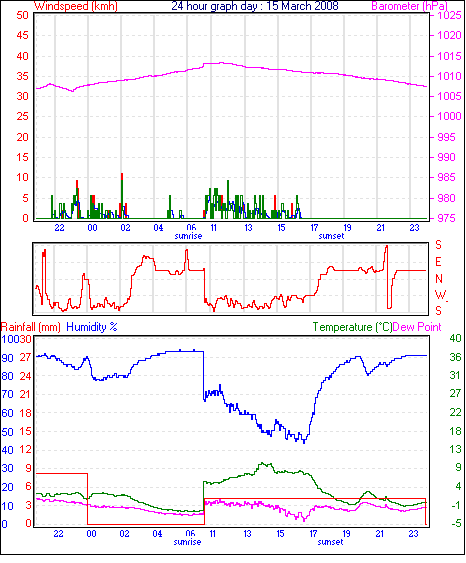This screenshot has height=563, width=466.
Task: Click the W wind direction label
Action: click(x=440, y=295)
